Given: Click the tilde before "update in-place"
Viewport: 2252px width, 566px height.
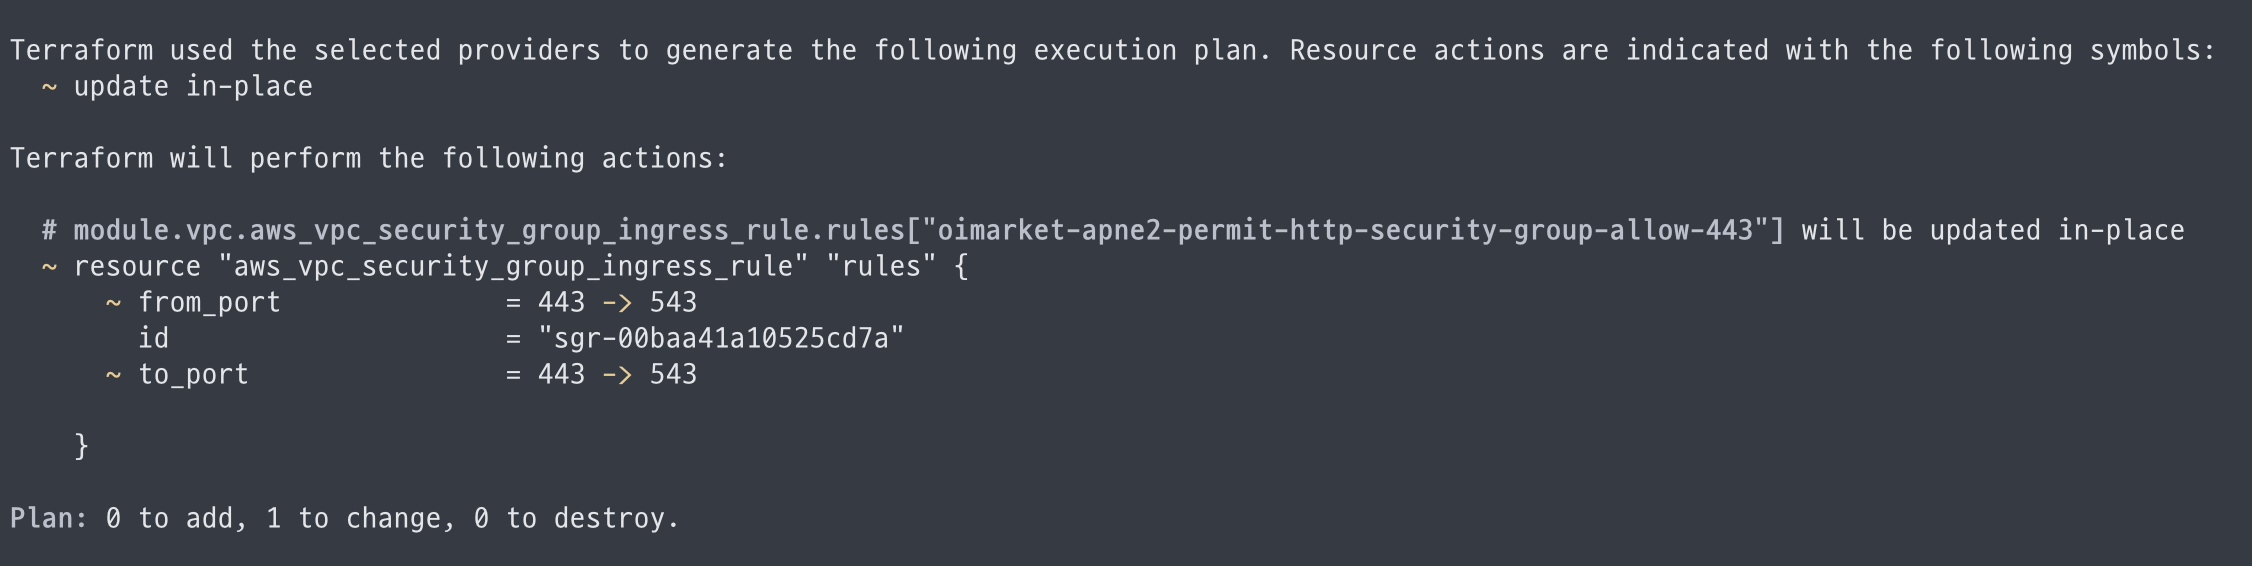Looking at the screenshot, I should [48, 87].
